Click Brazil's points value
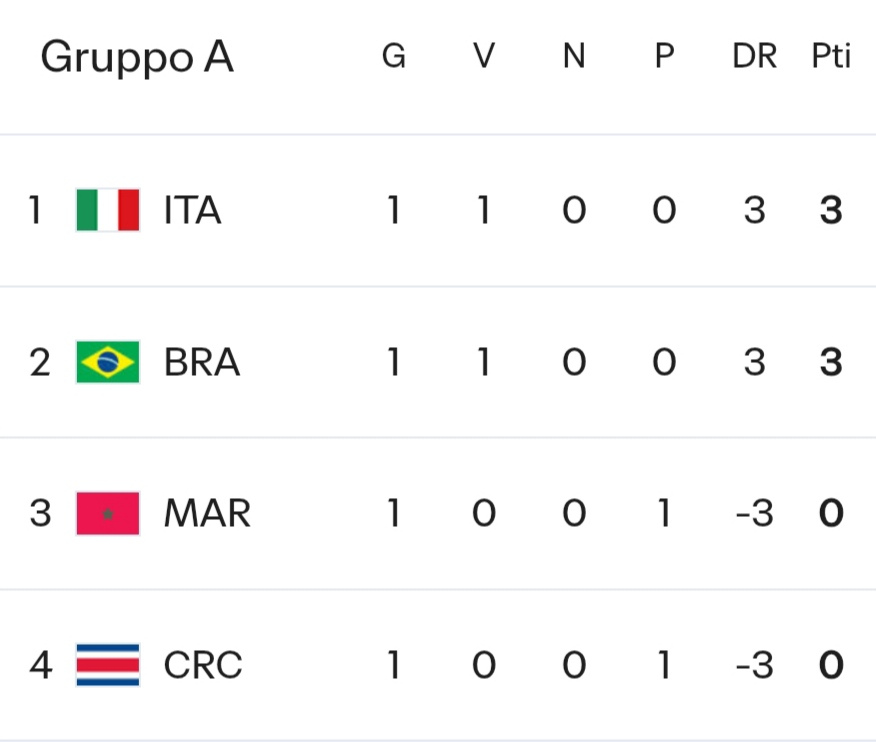Image resolution: width=876 pixels, height=742 pixels. click(x=831, y=362)
